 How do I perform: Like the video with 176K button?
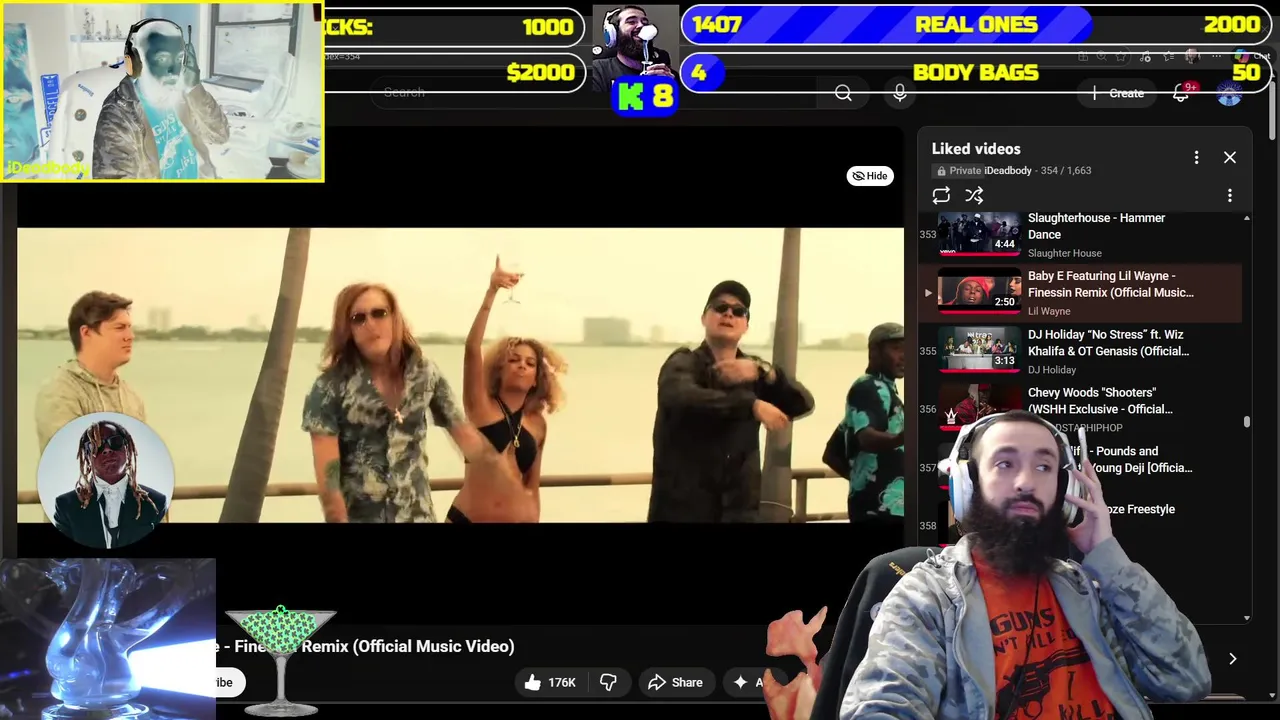pyautogui.click(x=551, y=682)
